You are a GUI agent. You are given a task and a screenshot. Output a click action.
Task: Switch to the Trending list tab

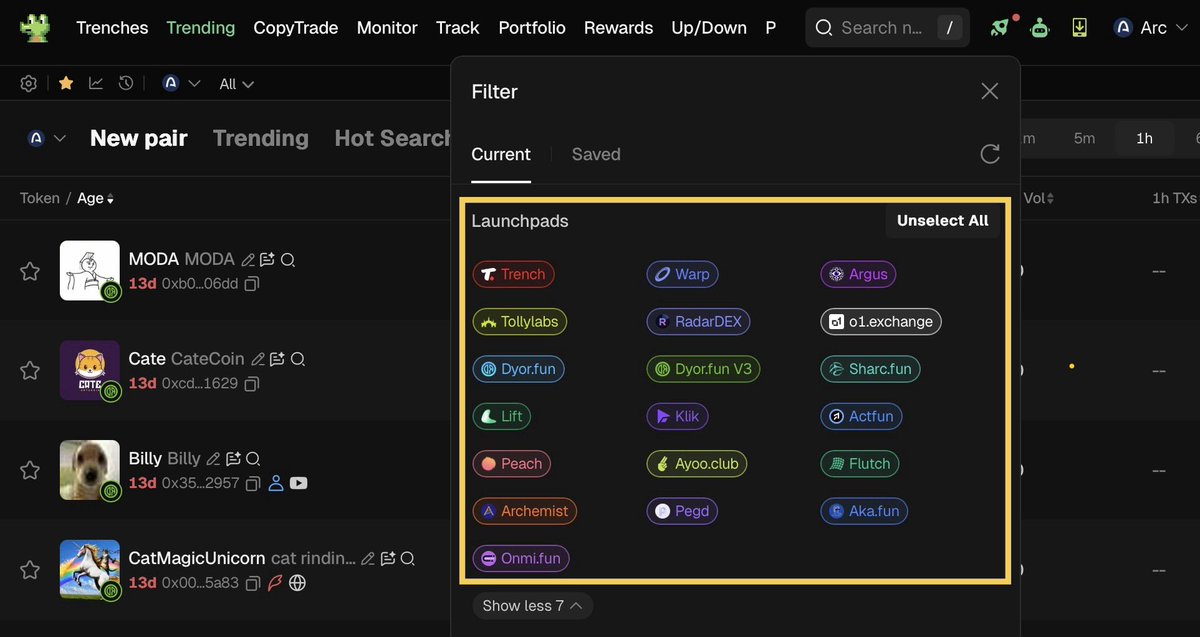pos(261,138)
